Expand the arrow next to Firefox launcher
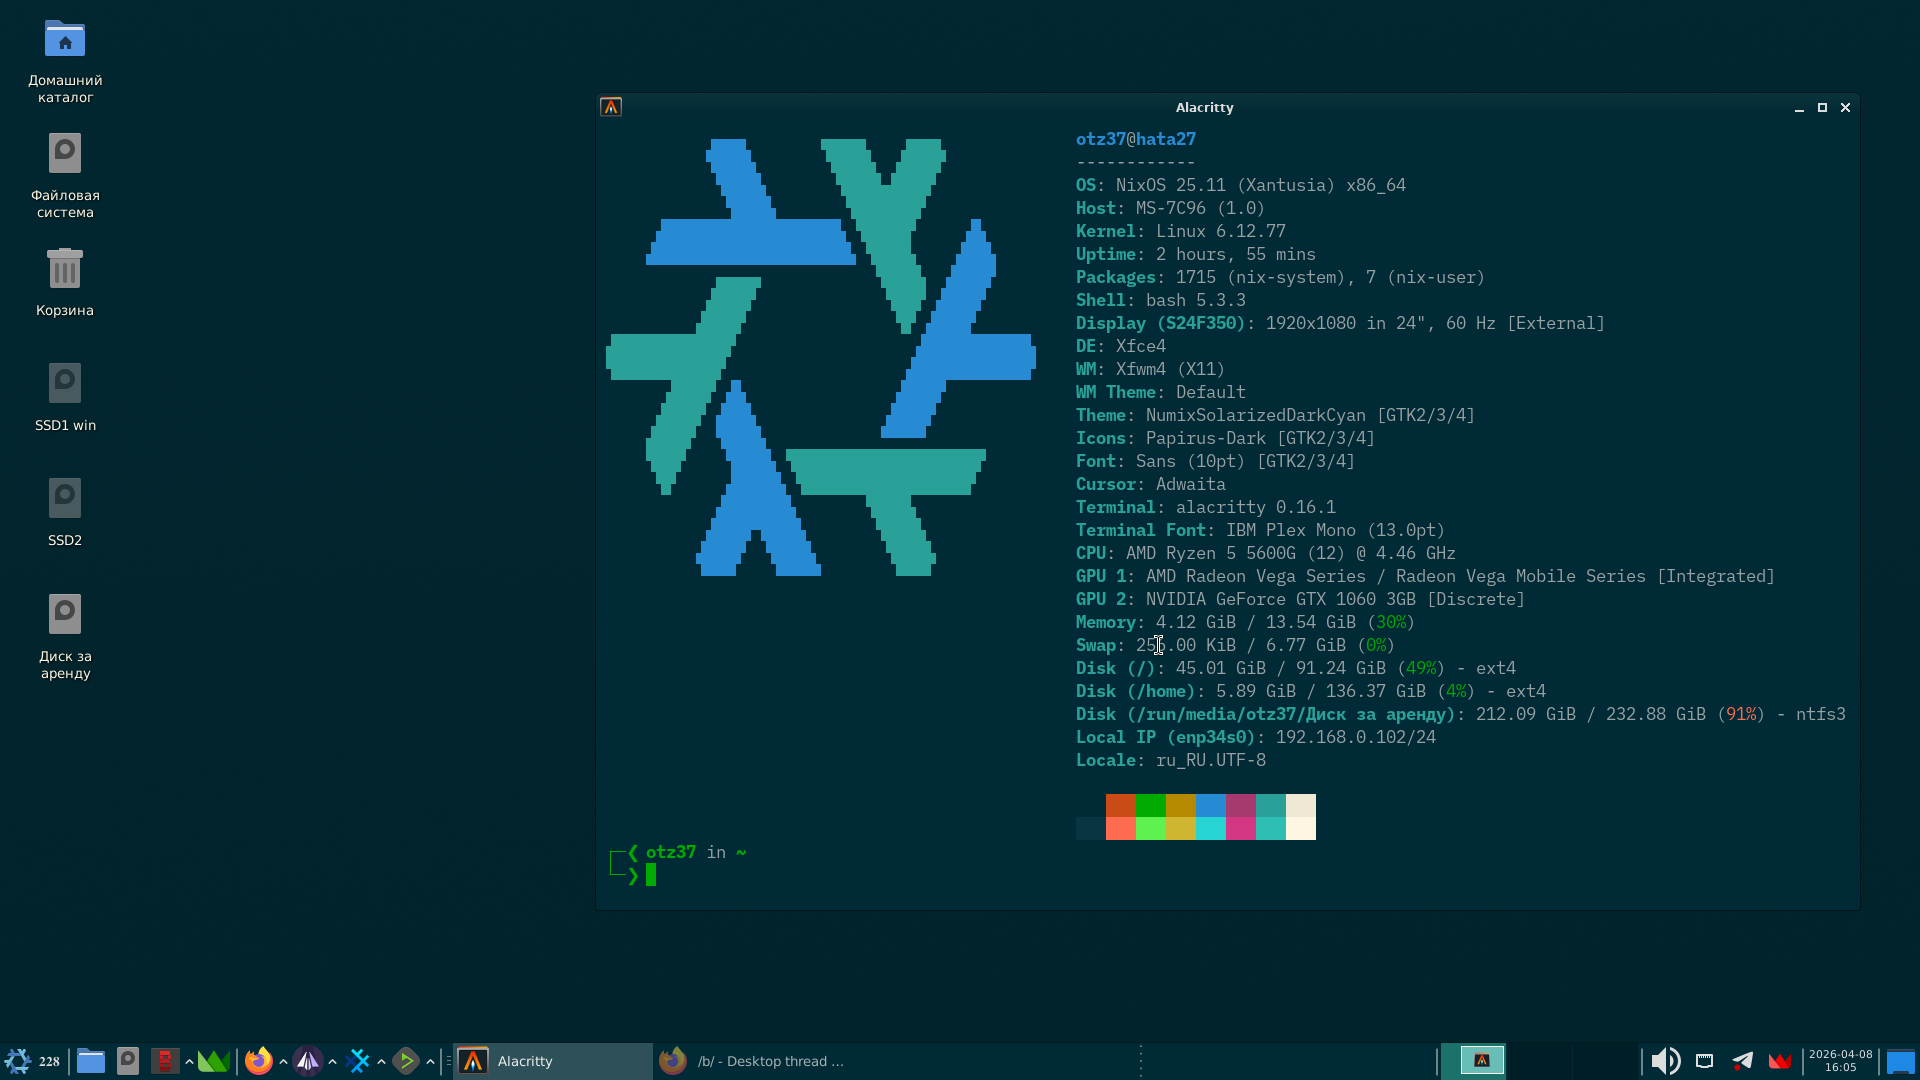The width and height of the screenshot is (1920, 1080). point(284,1061)
